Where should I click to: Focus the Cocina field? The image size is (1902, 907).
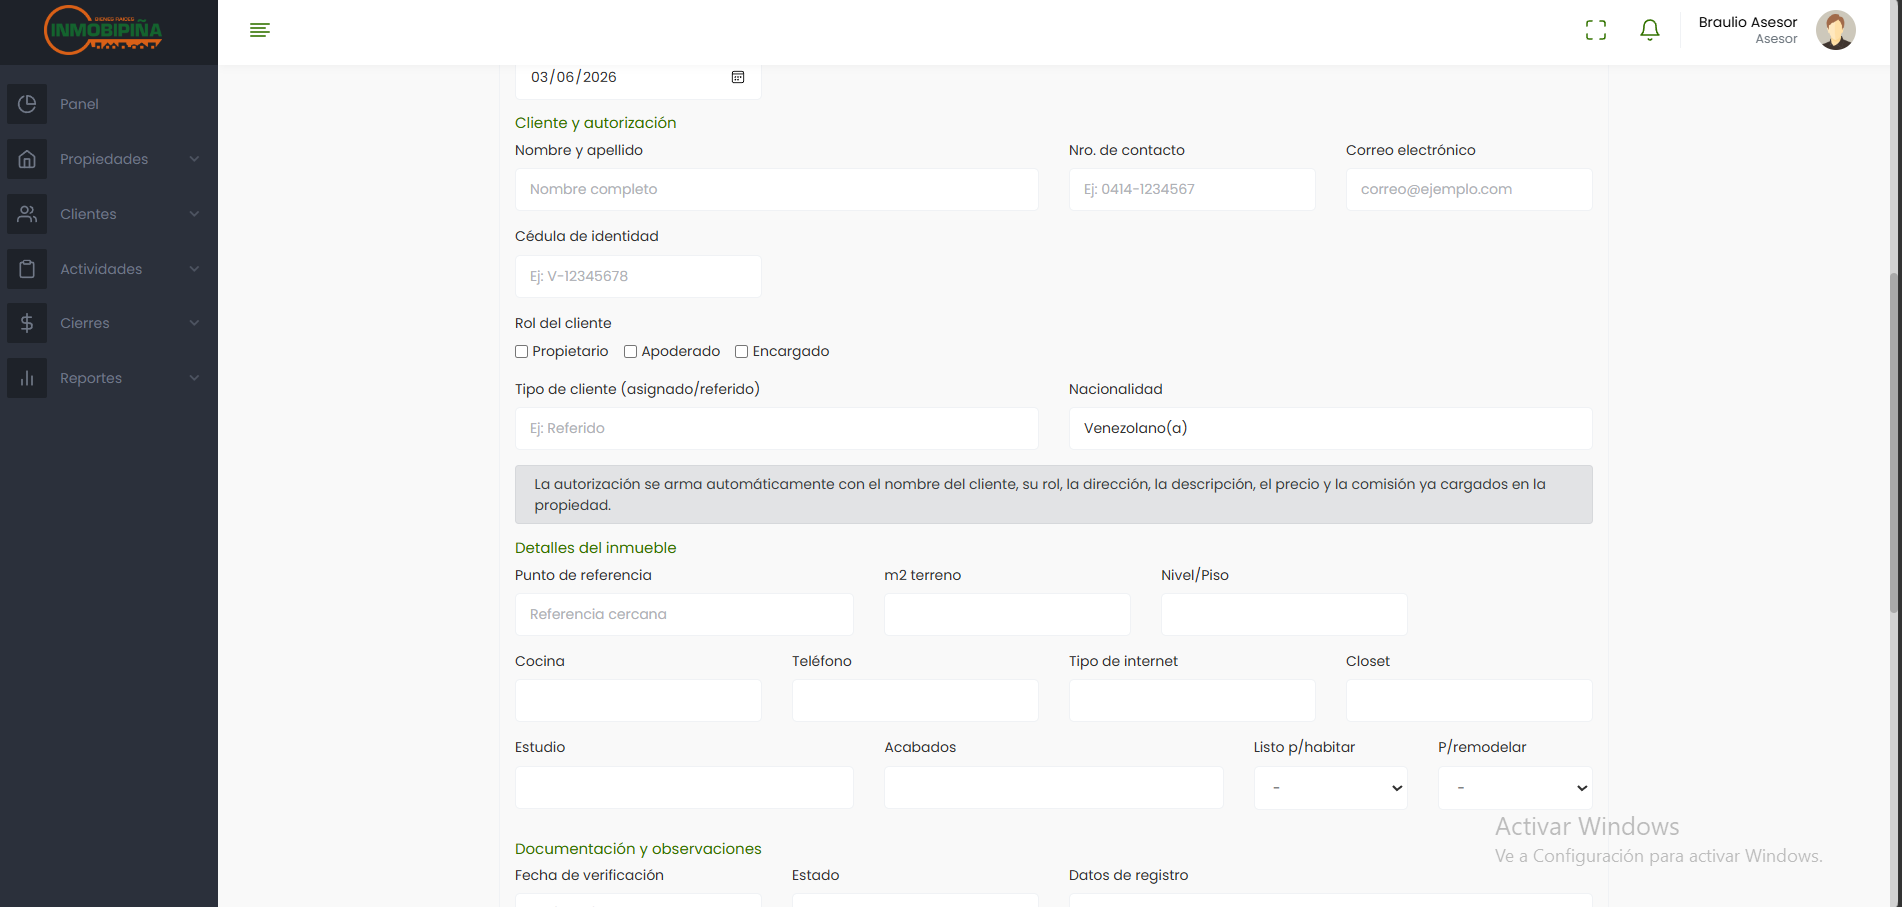point(638,701)
